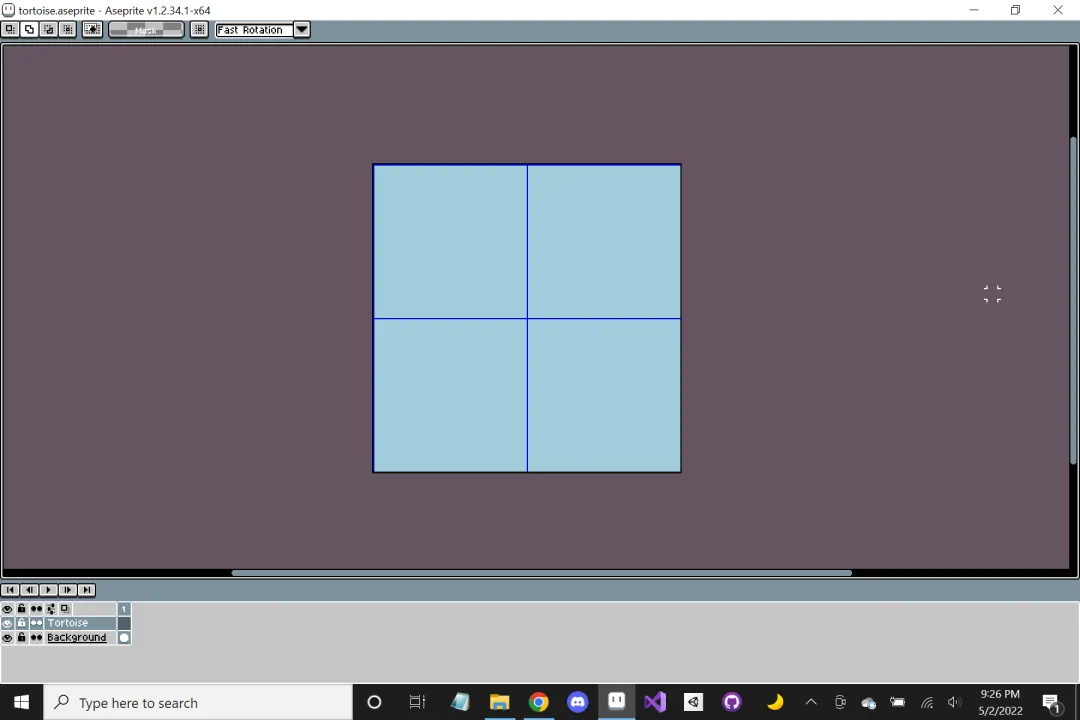The height and width of the screenshot is (720, 1080).
Task: Click the Fast Rotation algorithm field
Action: pos(254,30)
